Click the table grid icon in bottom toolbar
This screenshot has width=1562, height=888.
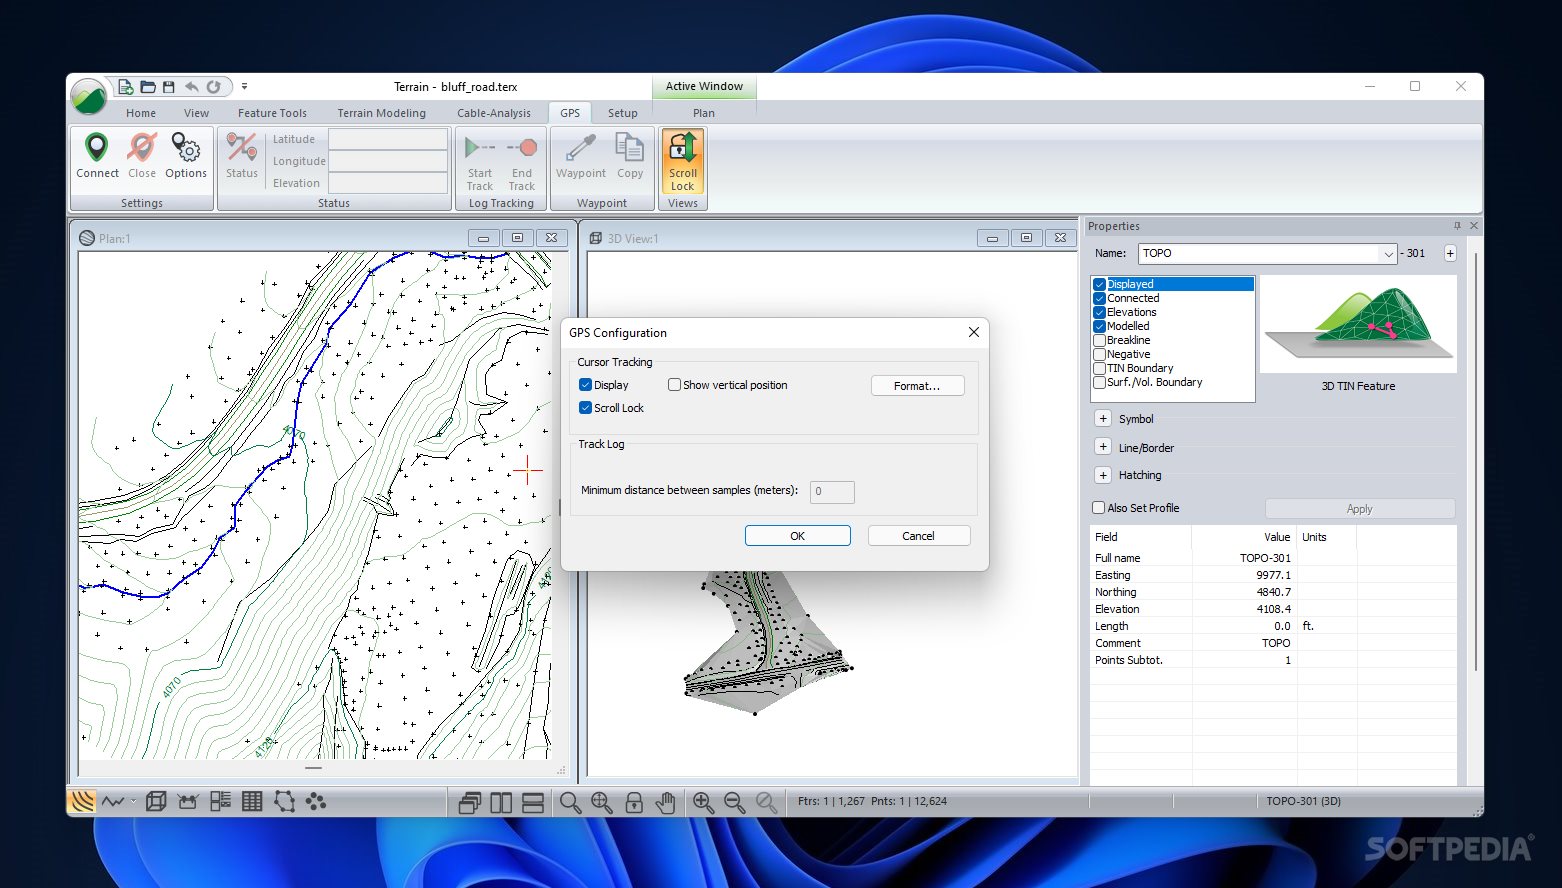coord(252,801)
